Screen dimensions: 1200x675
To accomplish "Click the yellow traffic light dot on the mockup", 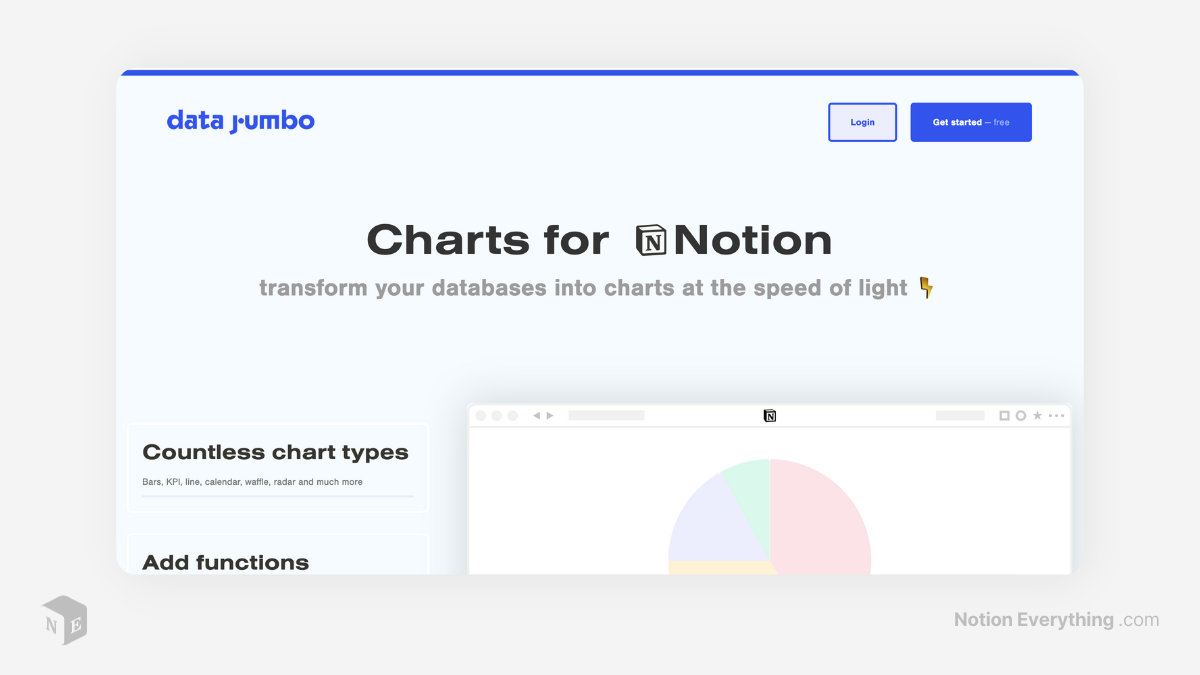I will pos(496,415).
